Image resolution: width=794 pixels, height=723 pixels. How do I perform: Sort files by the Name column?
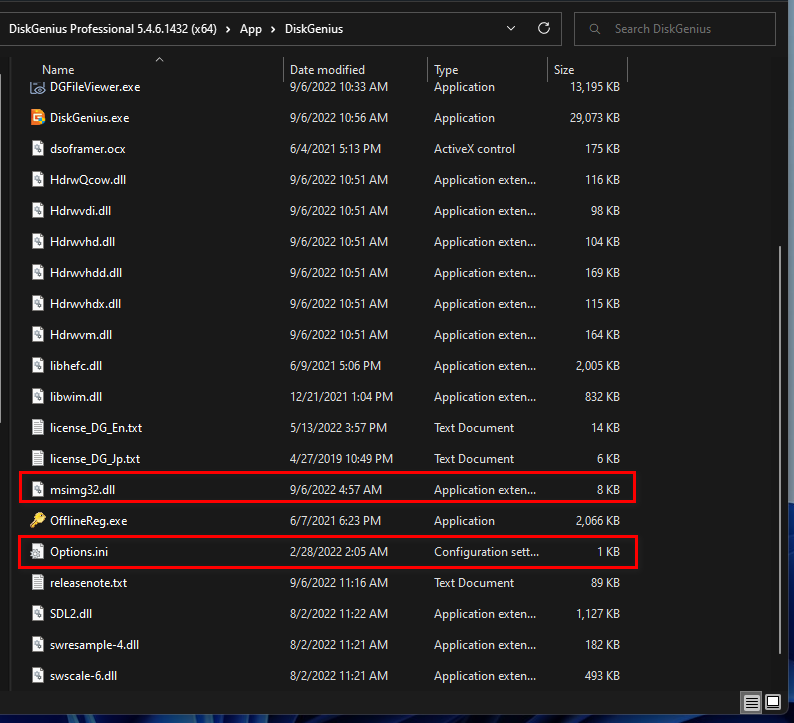(x=58, y=69)
